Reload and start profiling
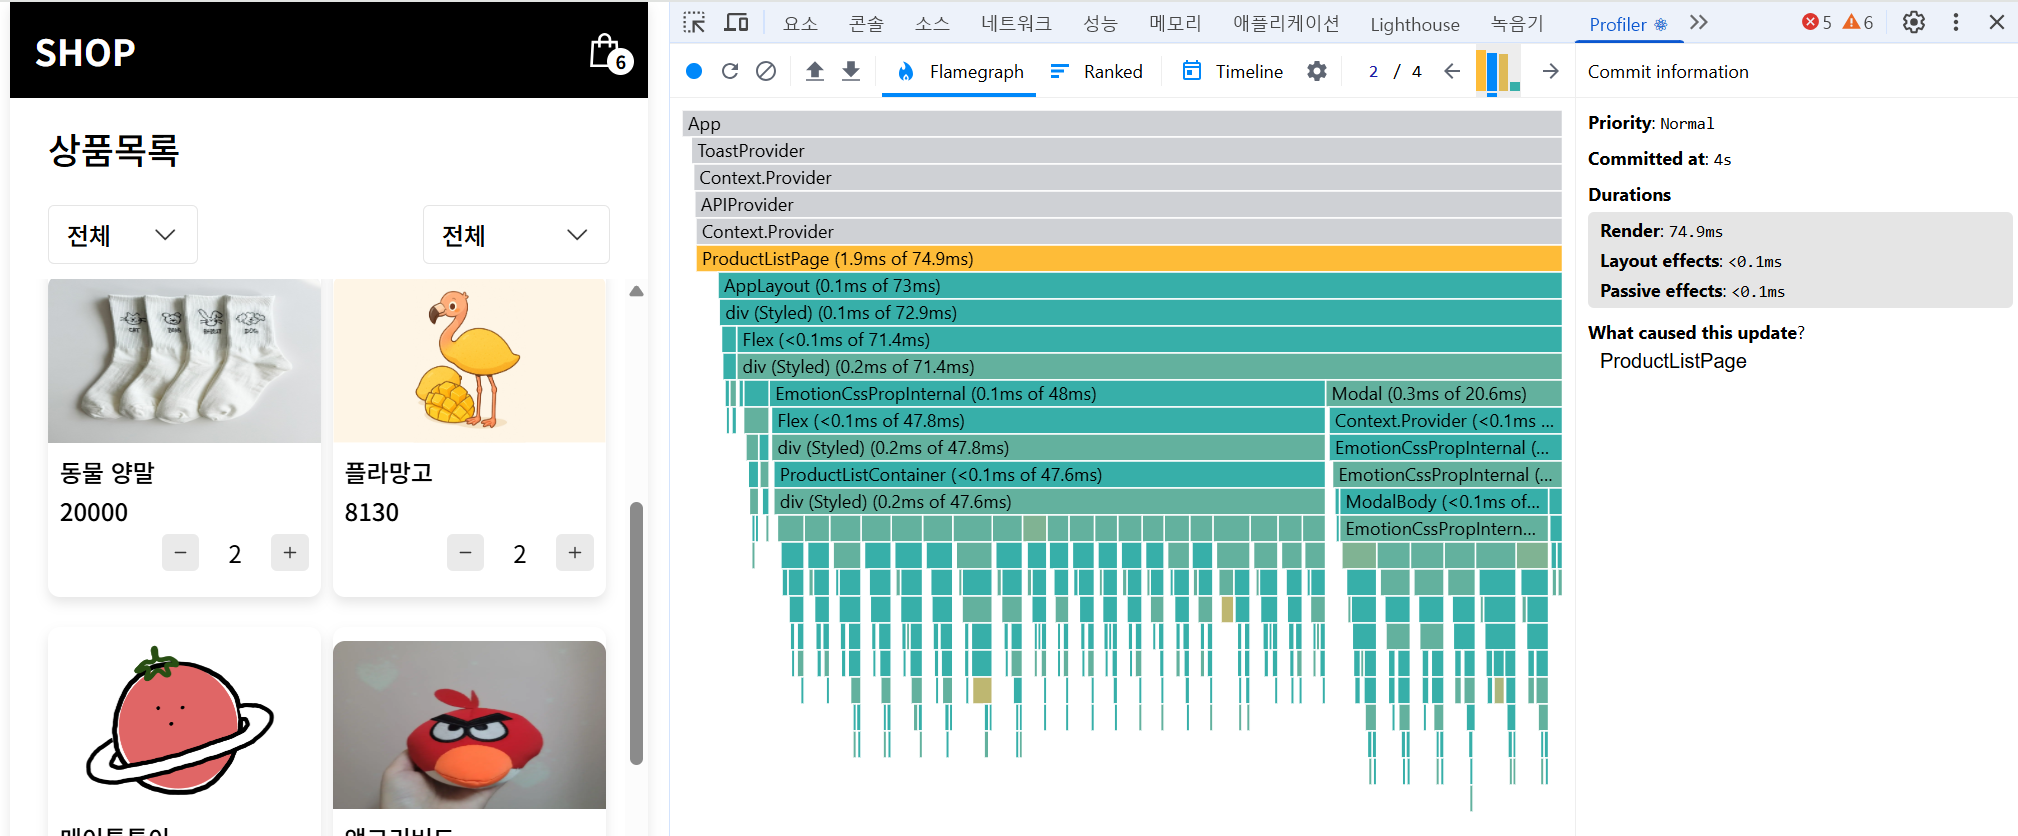Viewport: 2018px width, 836px height. coord(730,71)
